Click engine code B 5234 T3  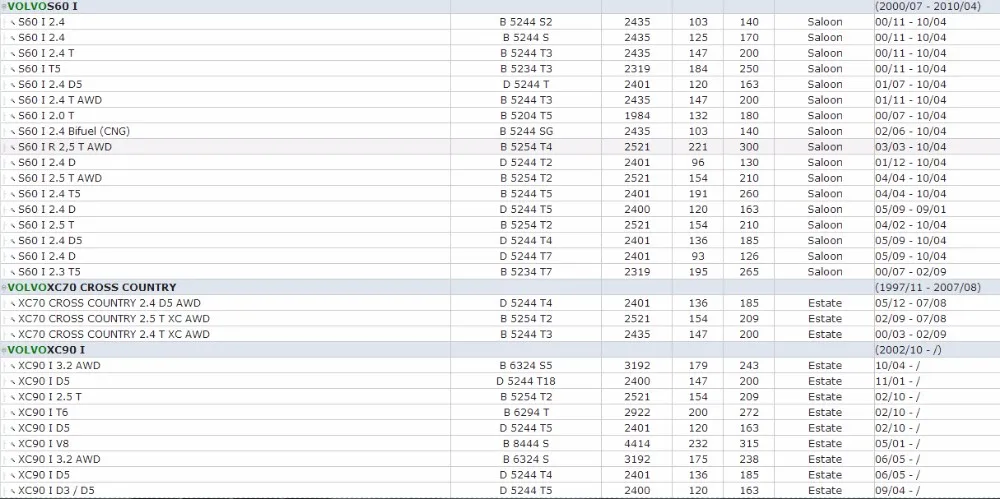coord(526,69)
